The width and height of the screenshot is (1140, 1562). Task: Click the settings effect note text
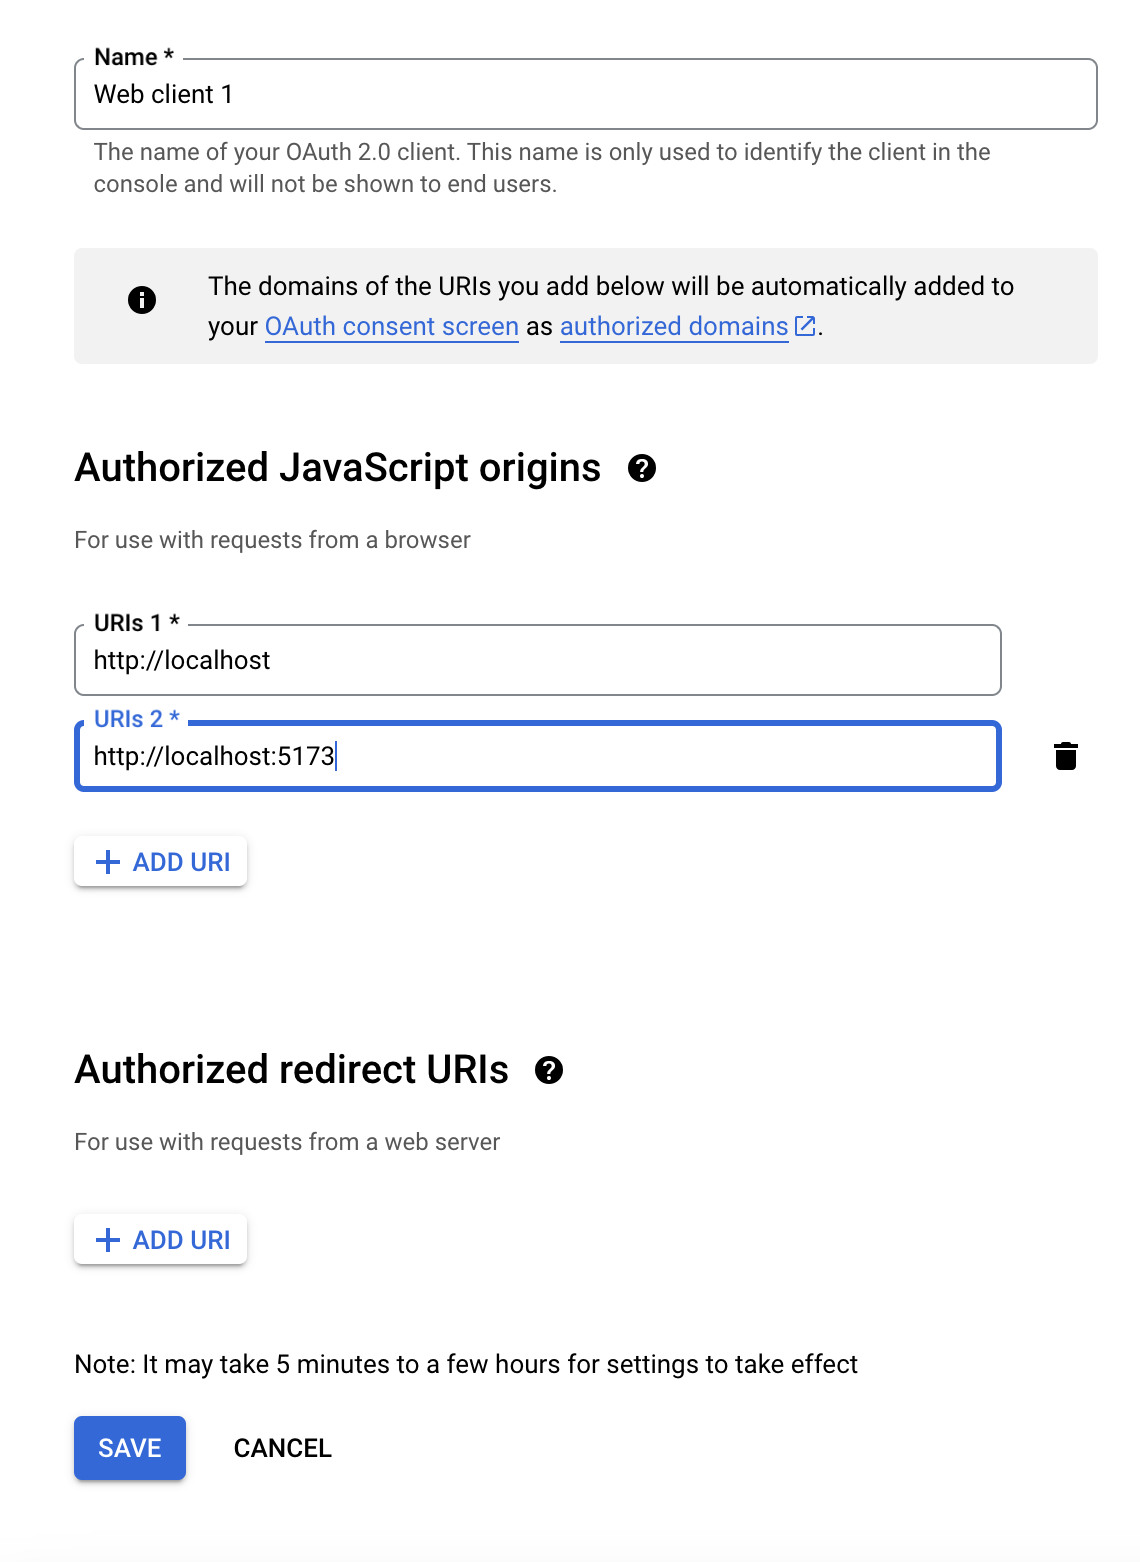coord(465,1363)
